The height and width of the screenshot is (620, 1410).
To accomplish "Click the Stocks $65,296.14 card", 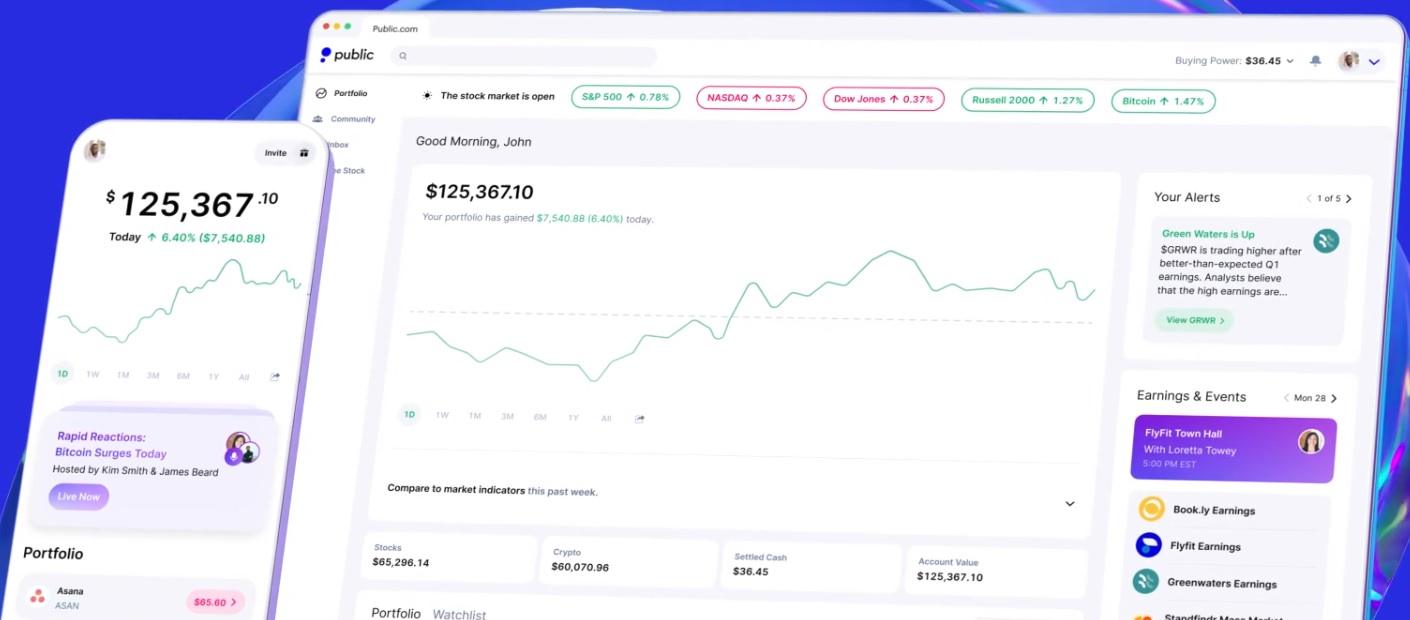I will (x=451, y=556).
